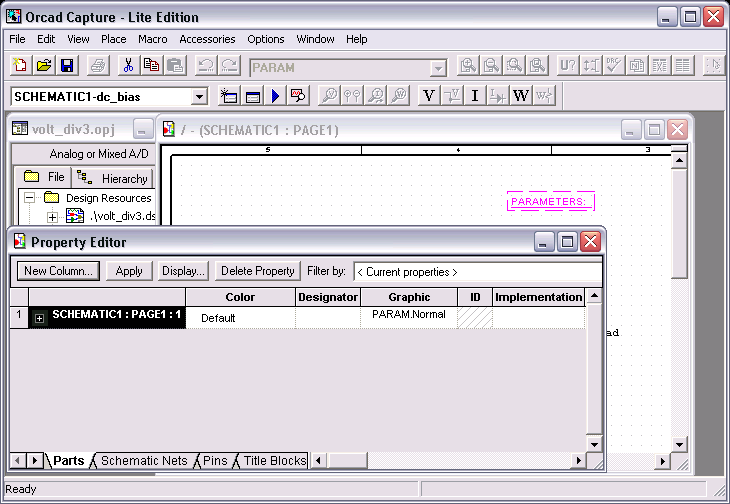This screenshot has width=730, height=504.
Task: Open a file using the folder icon
Action: (44, 66)
